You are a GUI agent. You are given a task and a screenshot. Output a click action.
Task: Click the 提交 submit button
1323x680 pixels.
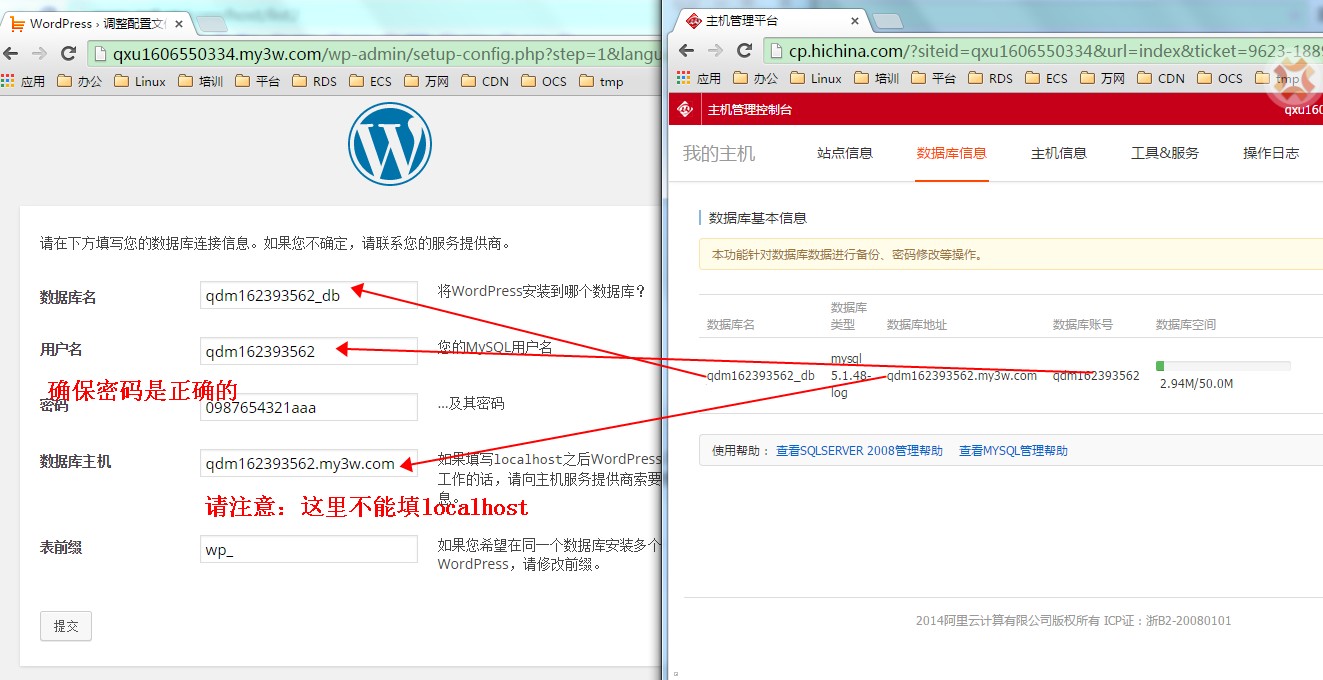click(x=66, y=626)
